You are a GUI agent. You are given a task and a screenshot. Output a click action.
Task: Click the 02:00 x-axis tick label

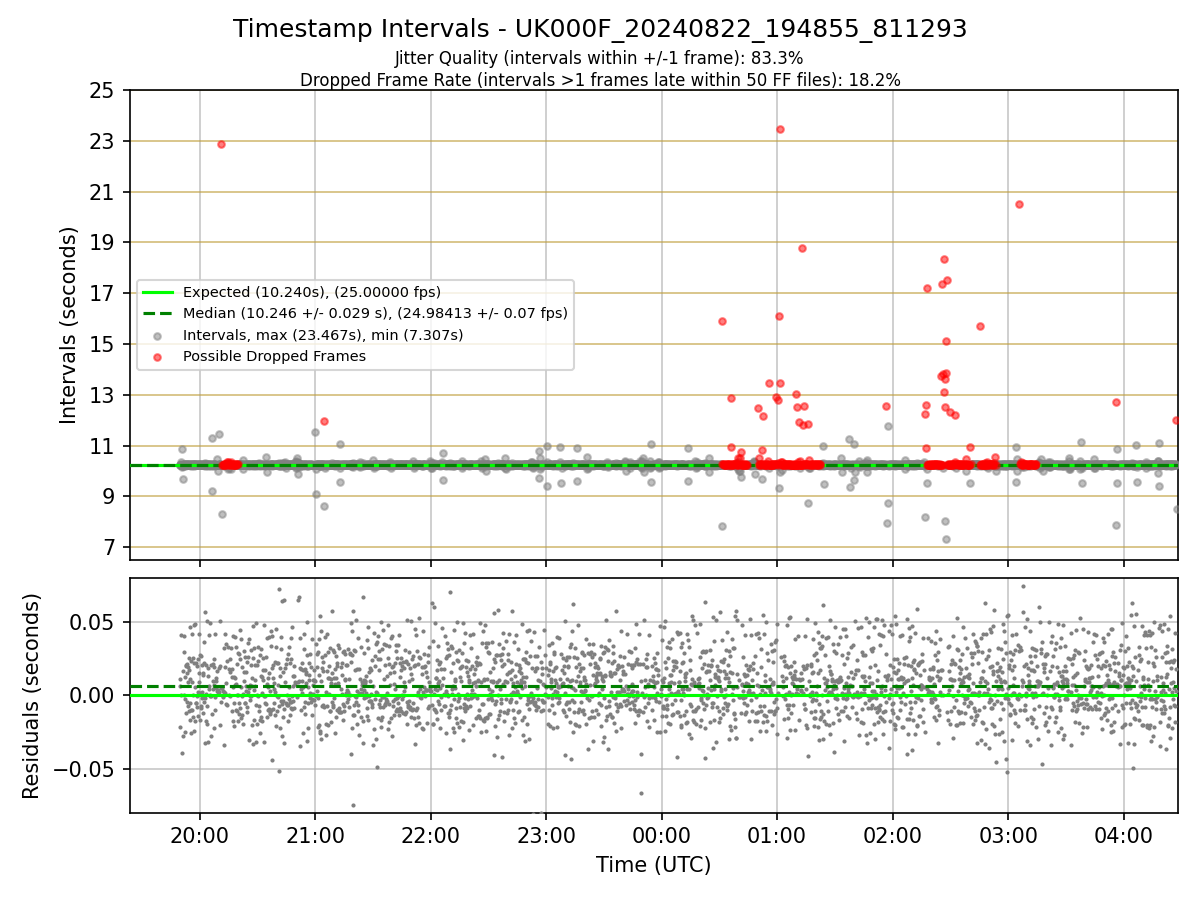pos(893,834)
